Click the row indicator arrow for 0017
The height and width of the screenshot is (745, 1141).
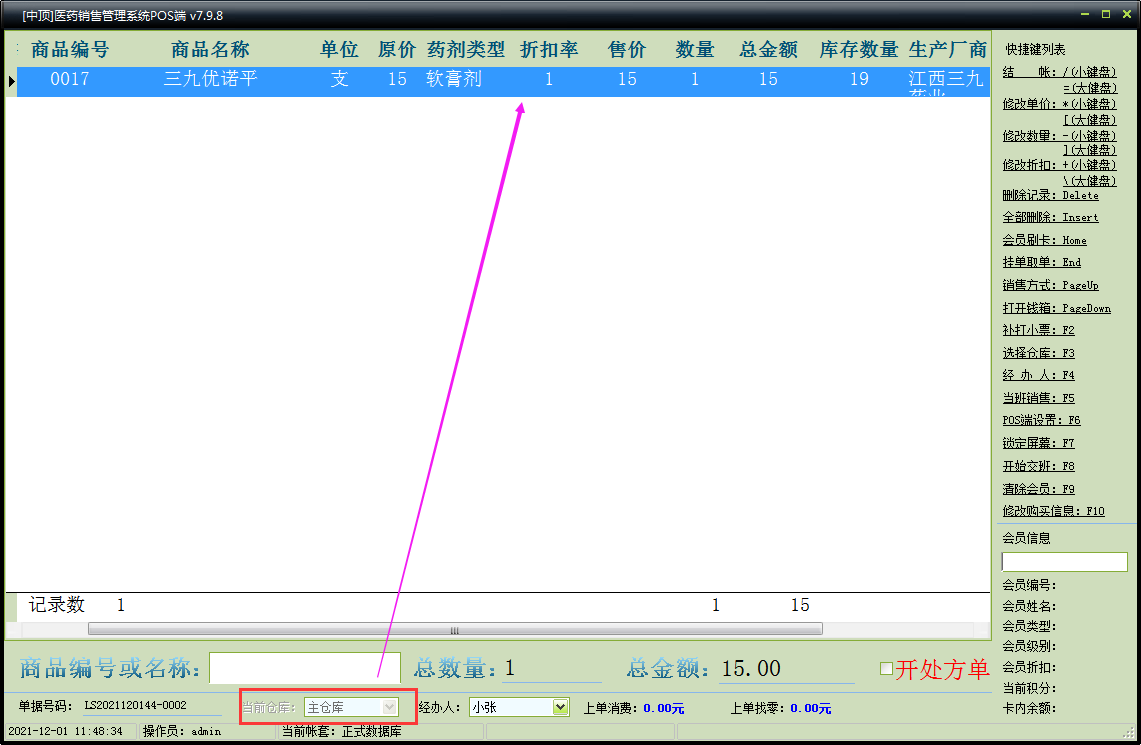[x=11, y=81]
